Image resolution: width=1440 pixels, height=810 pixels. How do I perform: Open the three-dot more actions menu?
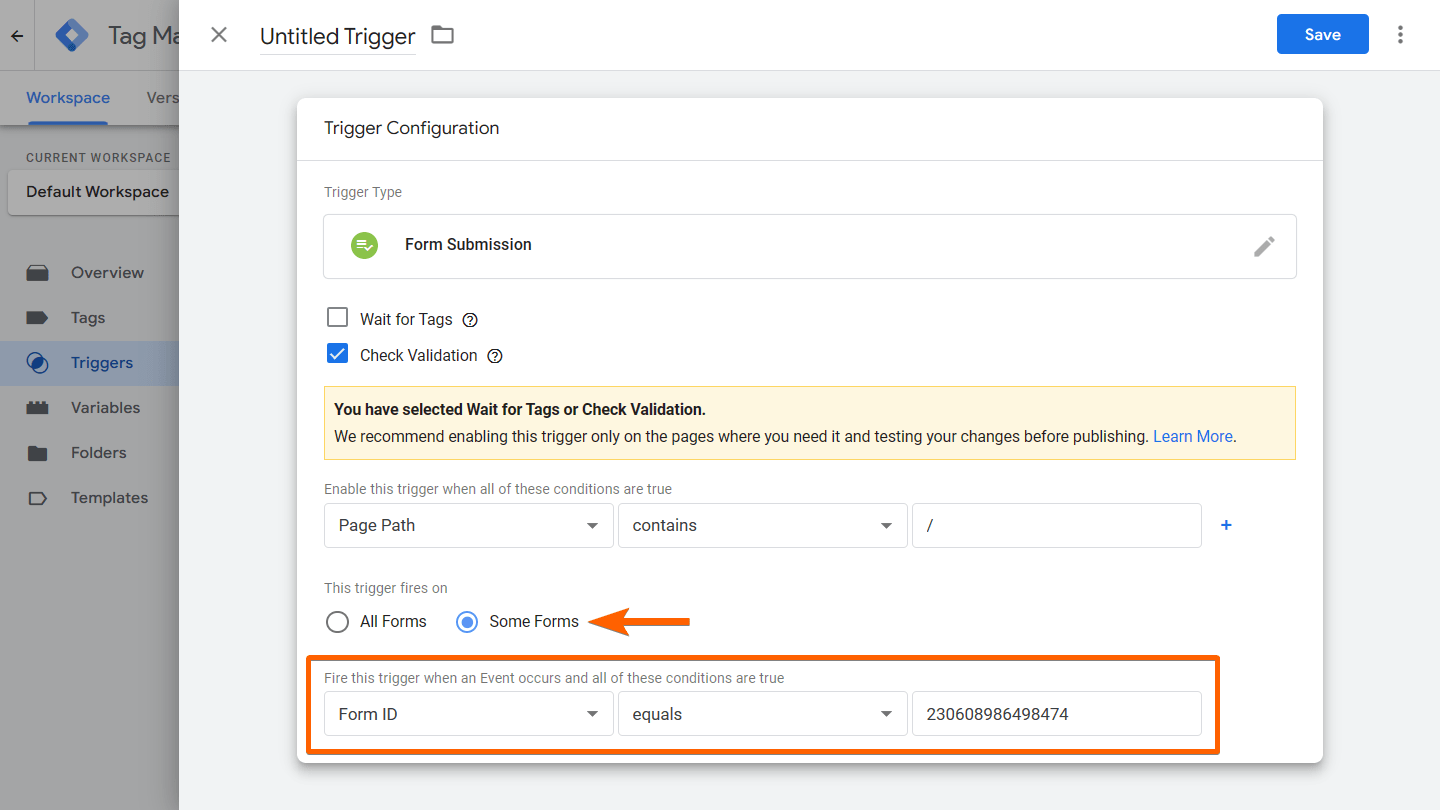[1400, 35]
